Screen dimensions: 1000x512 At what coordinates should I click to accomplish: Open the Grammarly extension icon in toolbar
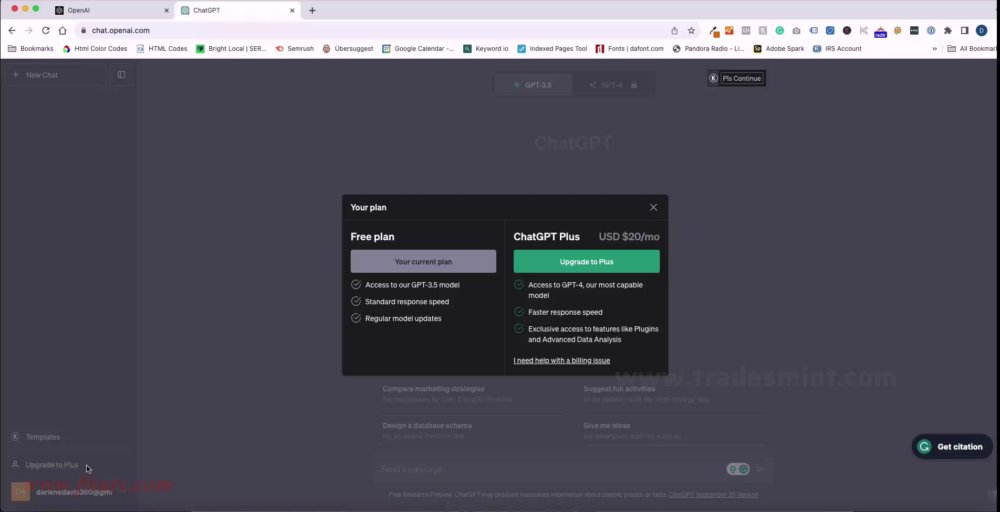point(779,30)
